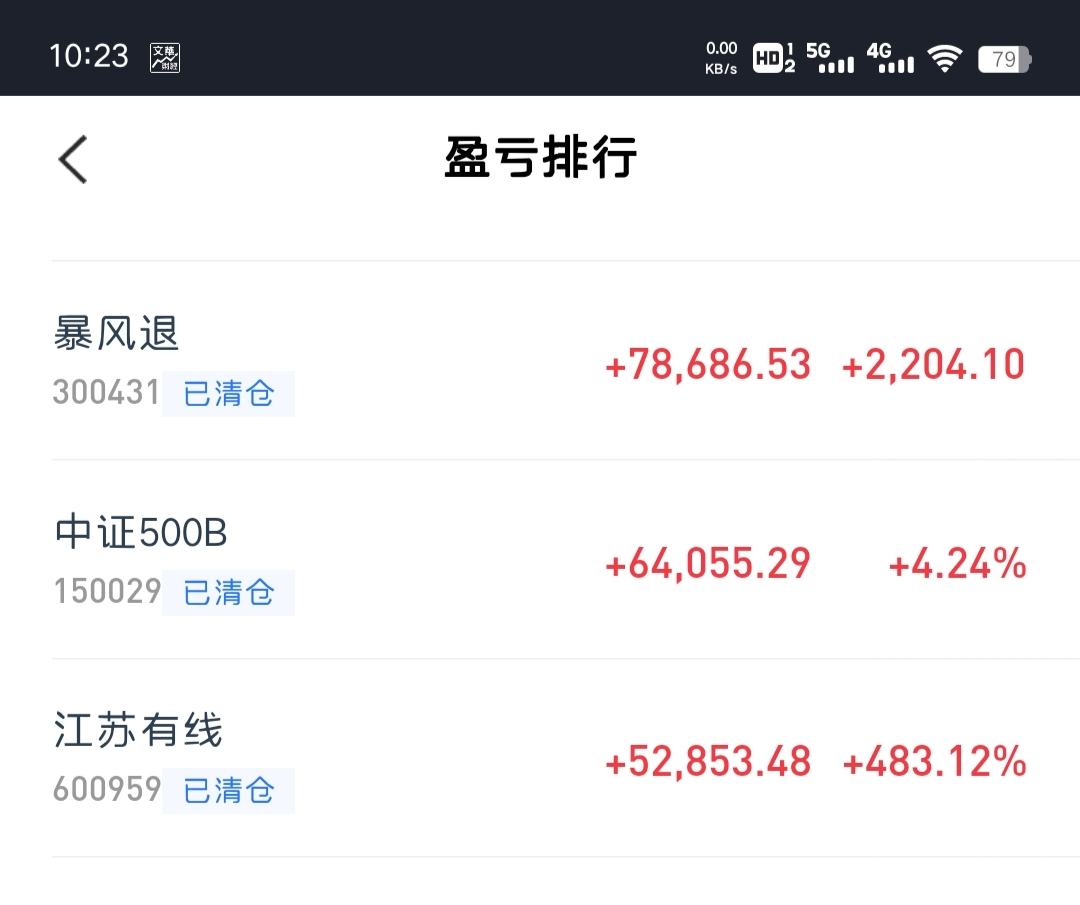Tap the network speed KB/s indicator
The width and height of the screenshot is (1080, 905).
pyautogui.click(x=721, y=58)
